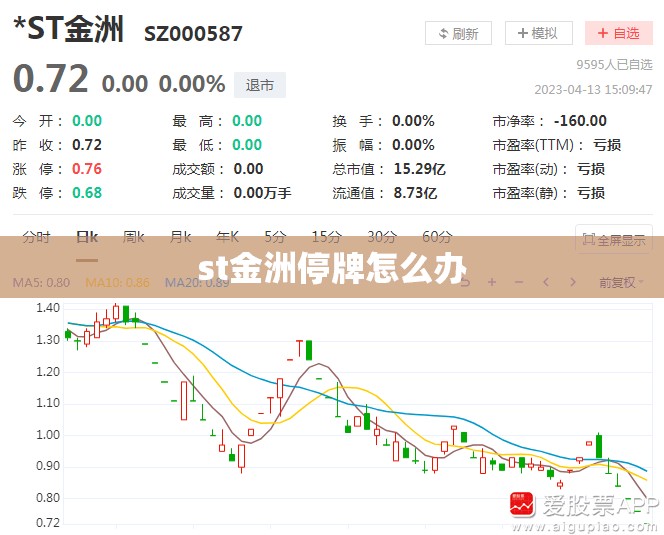Click the 流通值 value 8.73亿
Screen dimensions: 664x535
coord(415,193)
